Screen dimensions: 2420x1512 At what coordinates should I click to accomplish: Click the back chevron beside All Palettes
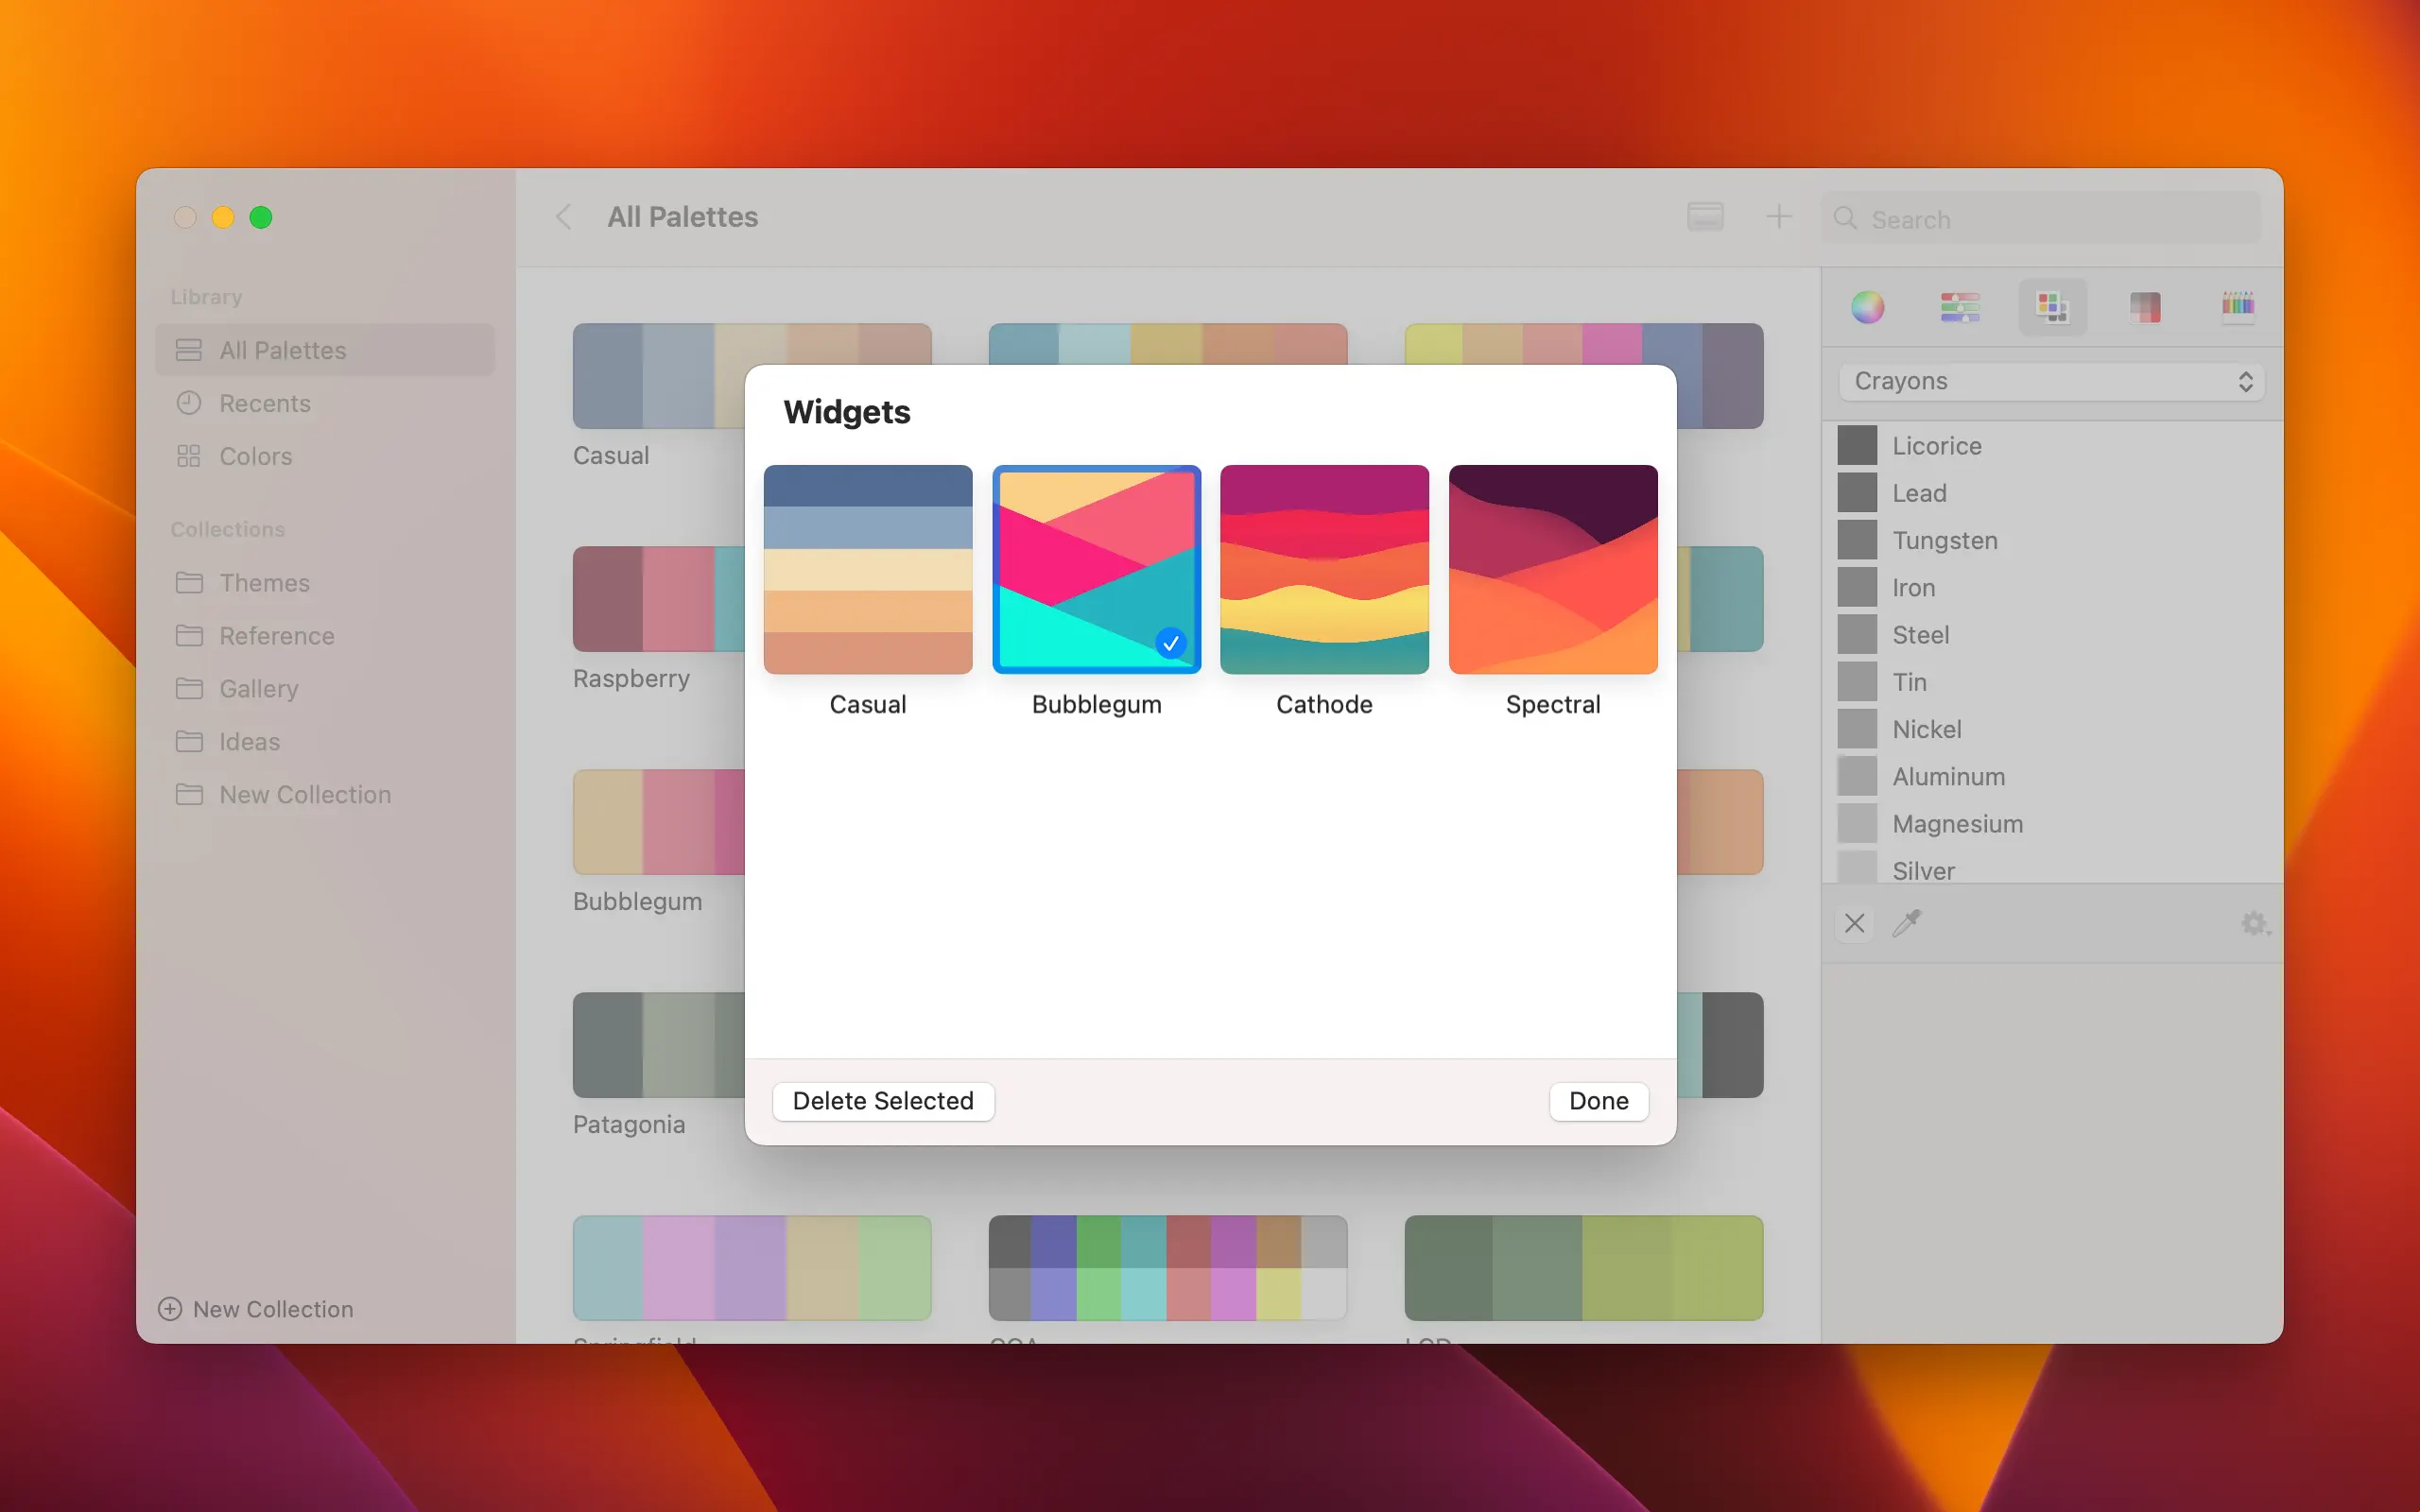coord(564,217)
